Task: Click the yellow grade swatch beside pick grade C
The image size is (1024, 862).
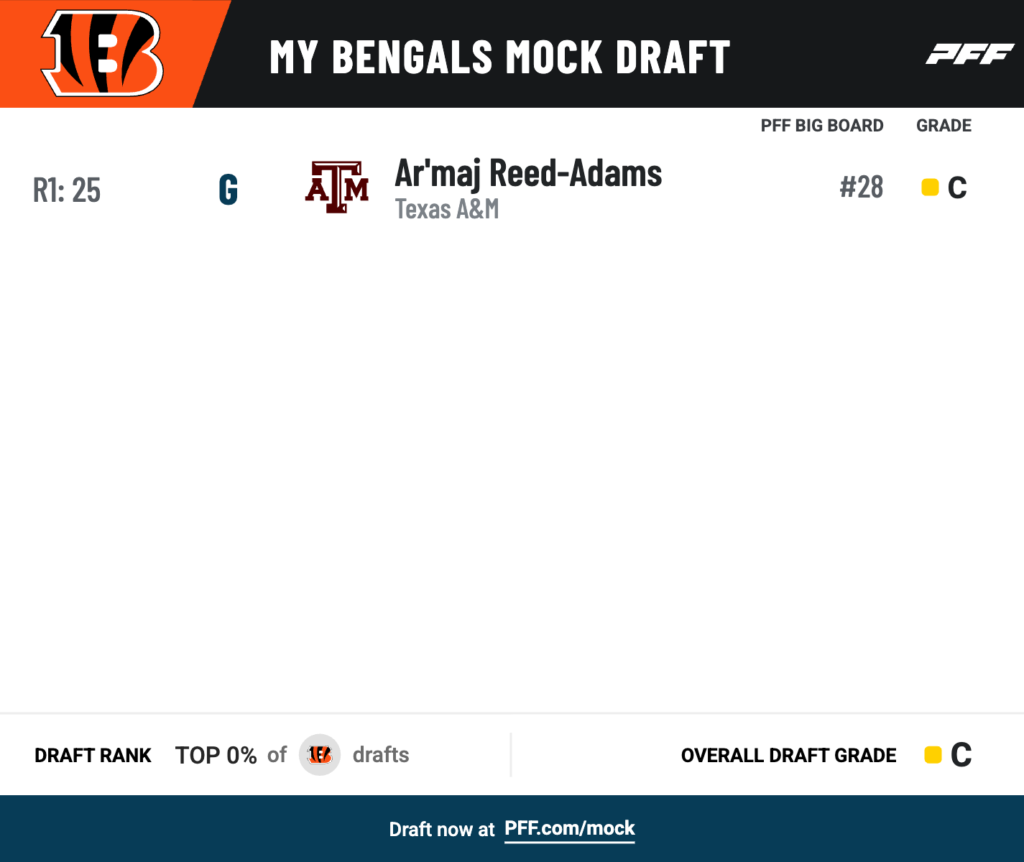Action: (x=930, y=187)
